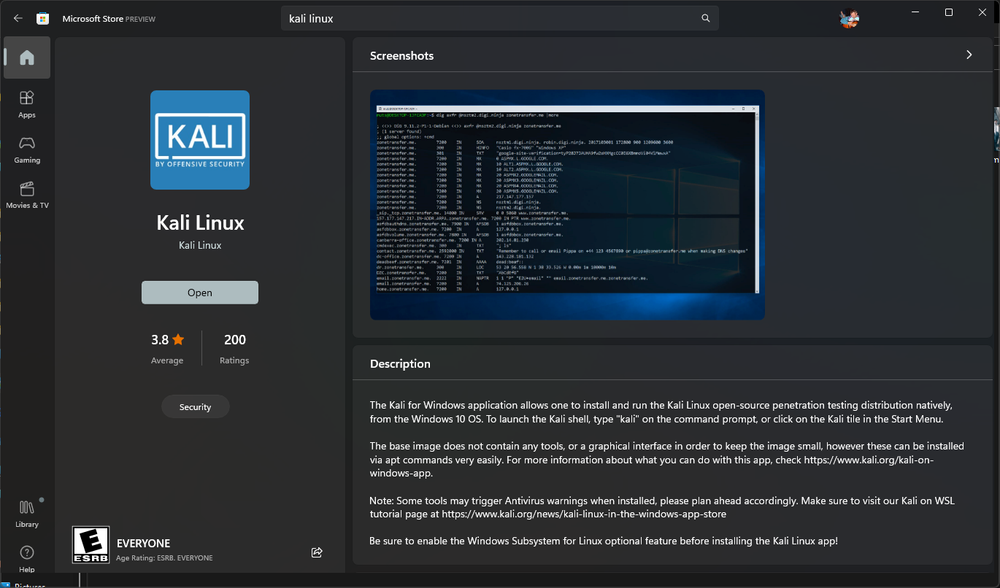The image size is (1000, 588).
Task: Click the Microsoft Store logo in the title bar
Action: click(40, 17)
